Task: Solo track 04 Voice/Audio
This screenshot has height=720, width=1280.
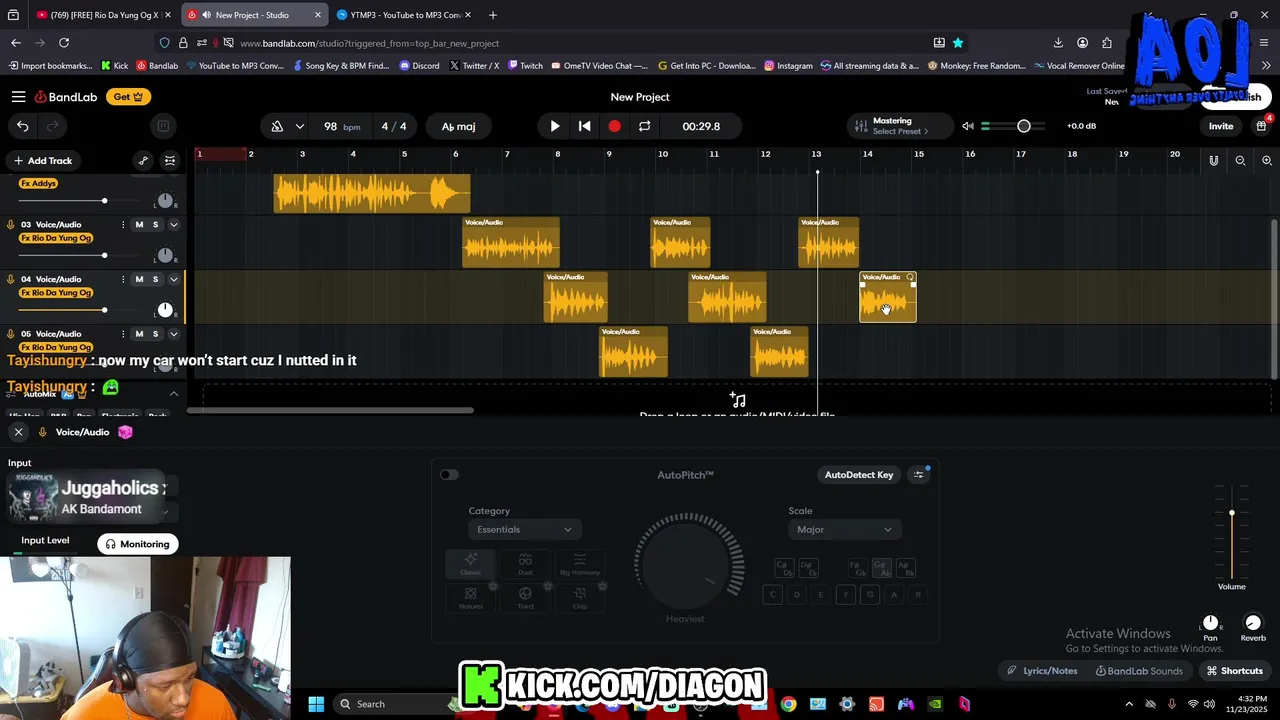Action: point(155,279)
